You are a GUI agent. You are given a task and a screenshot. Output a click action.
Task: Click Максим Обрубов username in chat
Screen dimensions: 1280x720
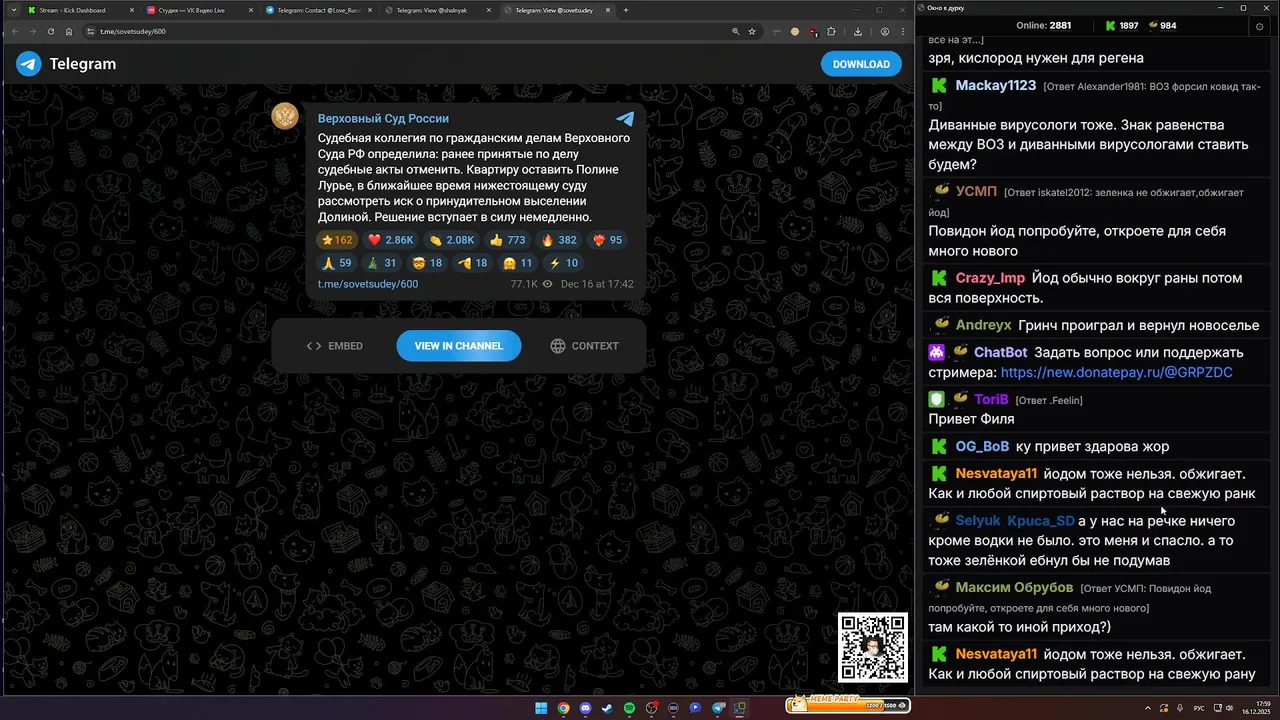(1014, 587)
